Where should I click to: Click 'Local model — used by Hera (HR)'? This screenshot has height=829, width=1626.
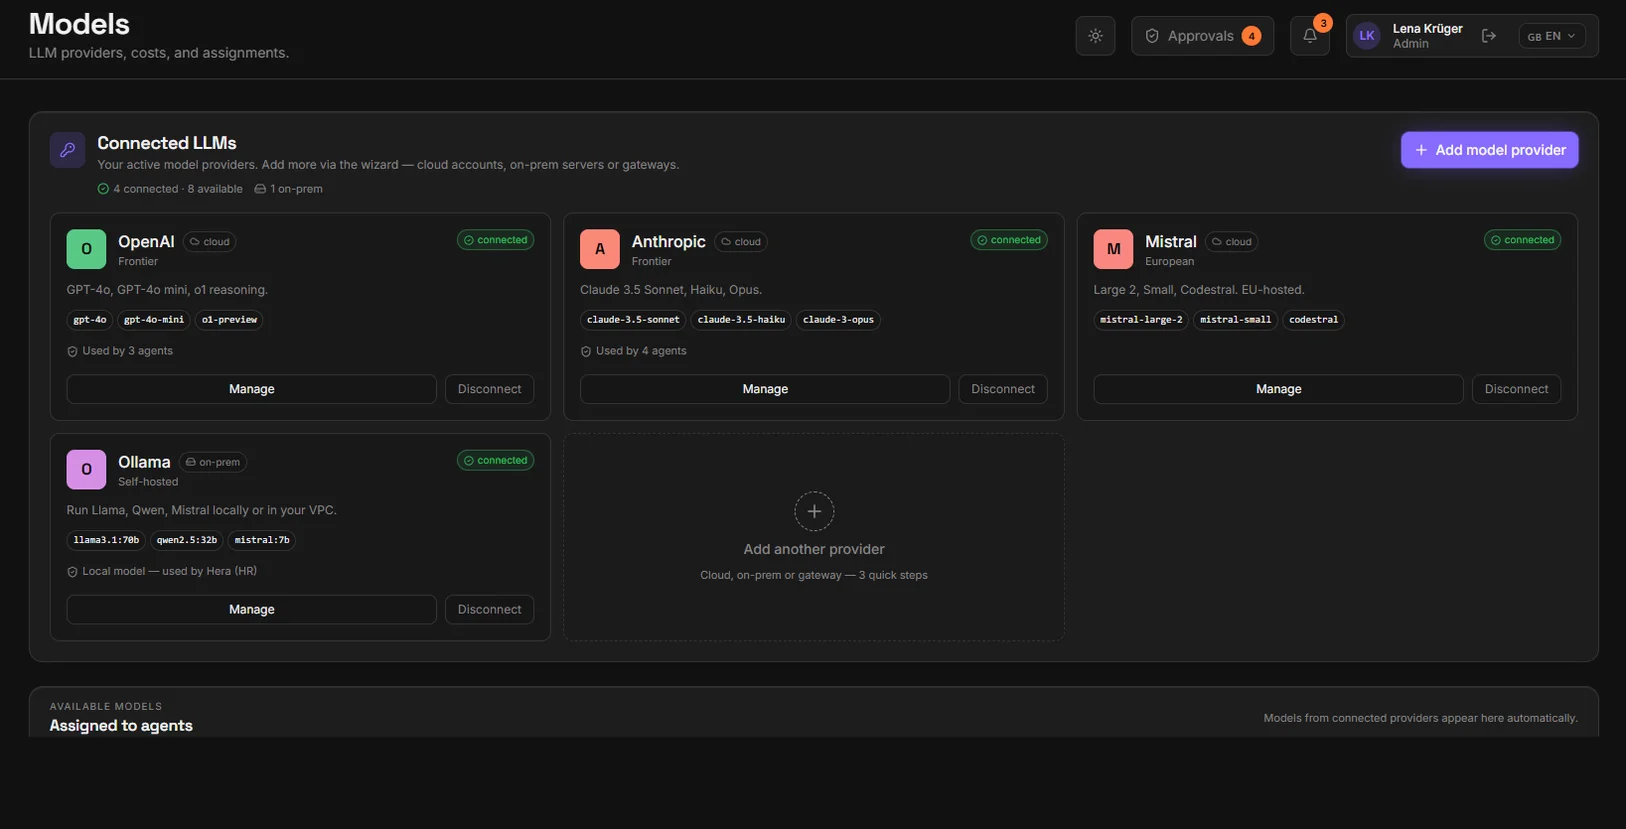click(169, 571)
